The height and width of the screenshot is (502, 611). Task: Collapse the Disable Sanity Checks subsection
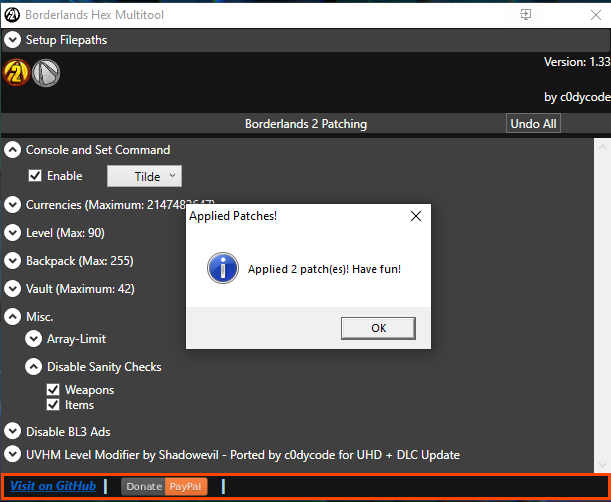34,367
